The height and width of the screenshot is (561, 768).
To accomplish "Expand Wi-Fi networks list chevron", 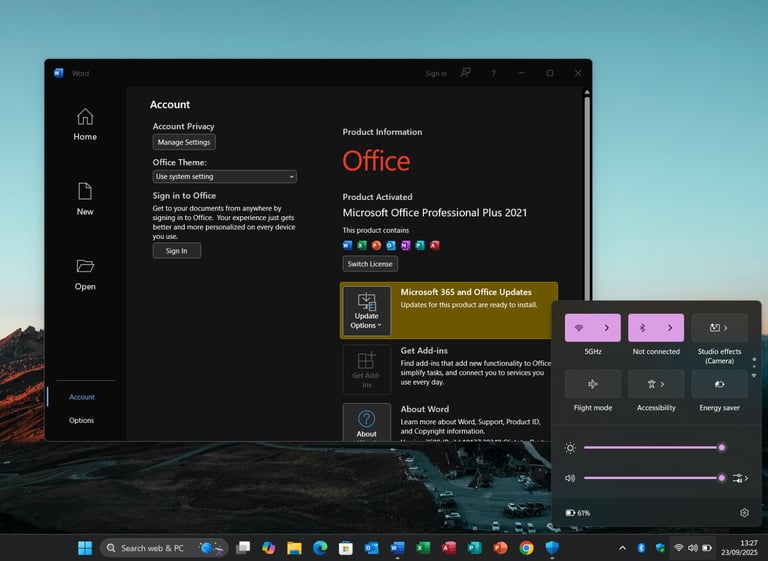I will pyautogui.click(x=607, y=328).
